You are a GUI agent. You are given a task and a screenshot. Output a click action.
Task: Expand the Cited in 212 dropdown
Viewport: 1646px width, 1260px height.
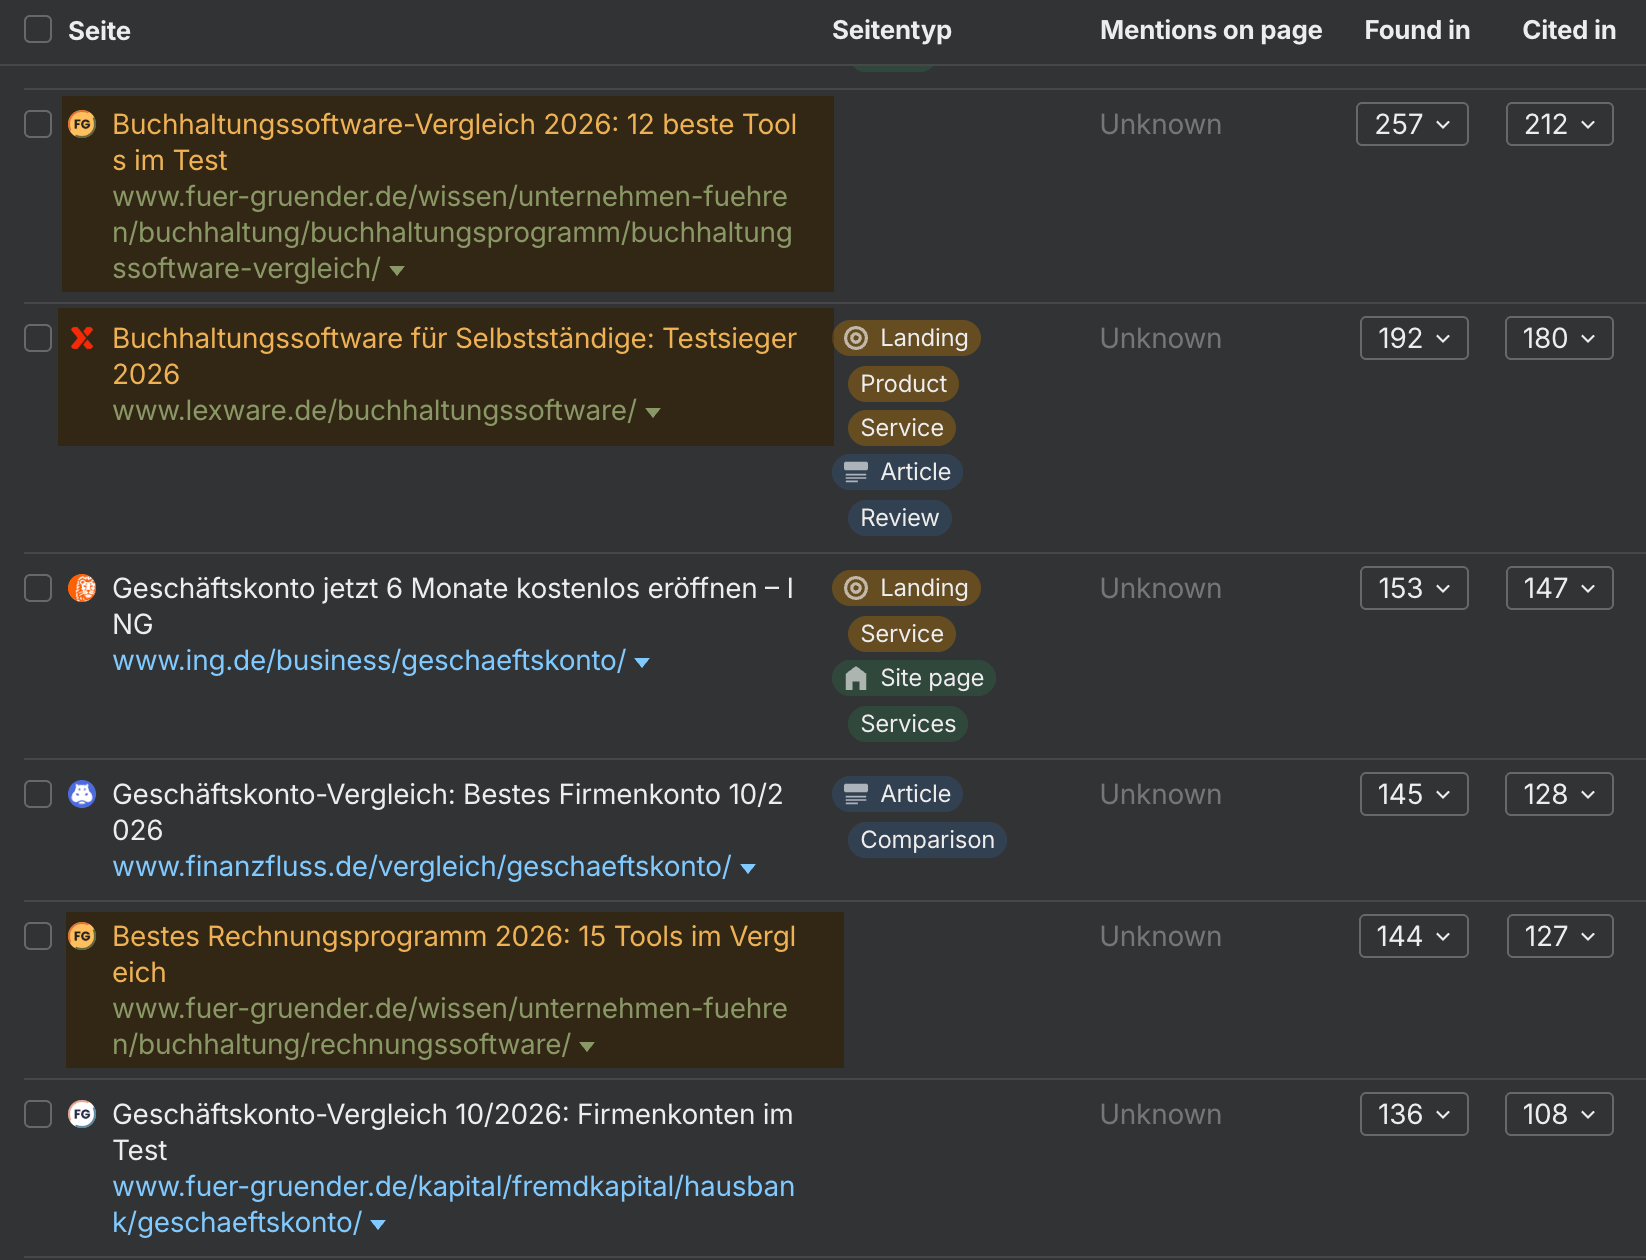(1560, 124)
